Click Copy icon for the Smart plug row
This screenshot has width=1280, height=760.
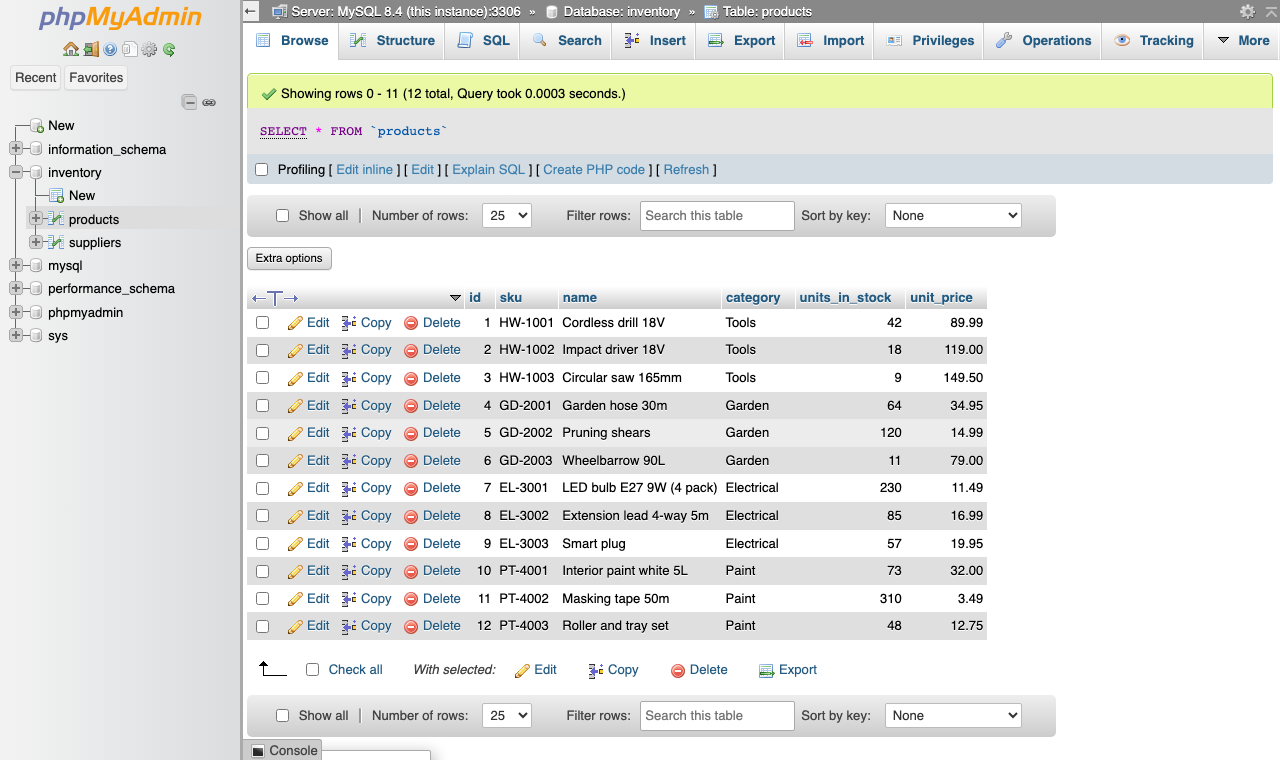[x=349, y=544]
